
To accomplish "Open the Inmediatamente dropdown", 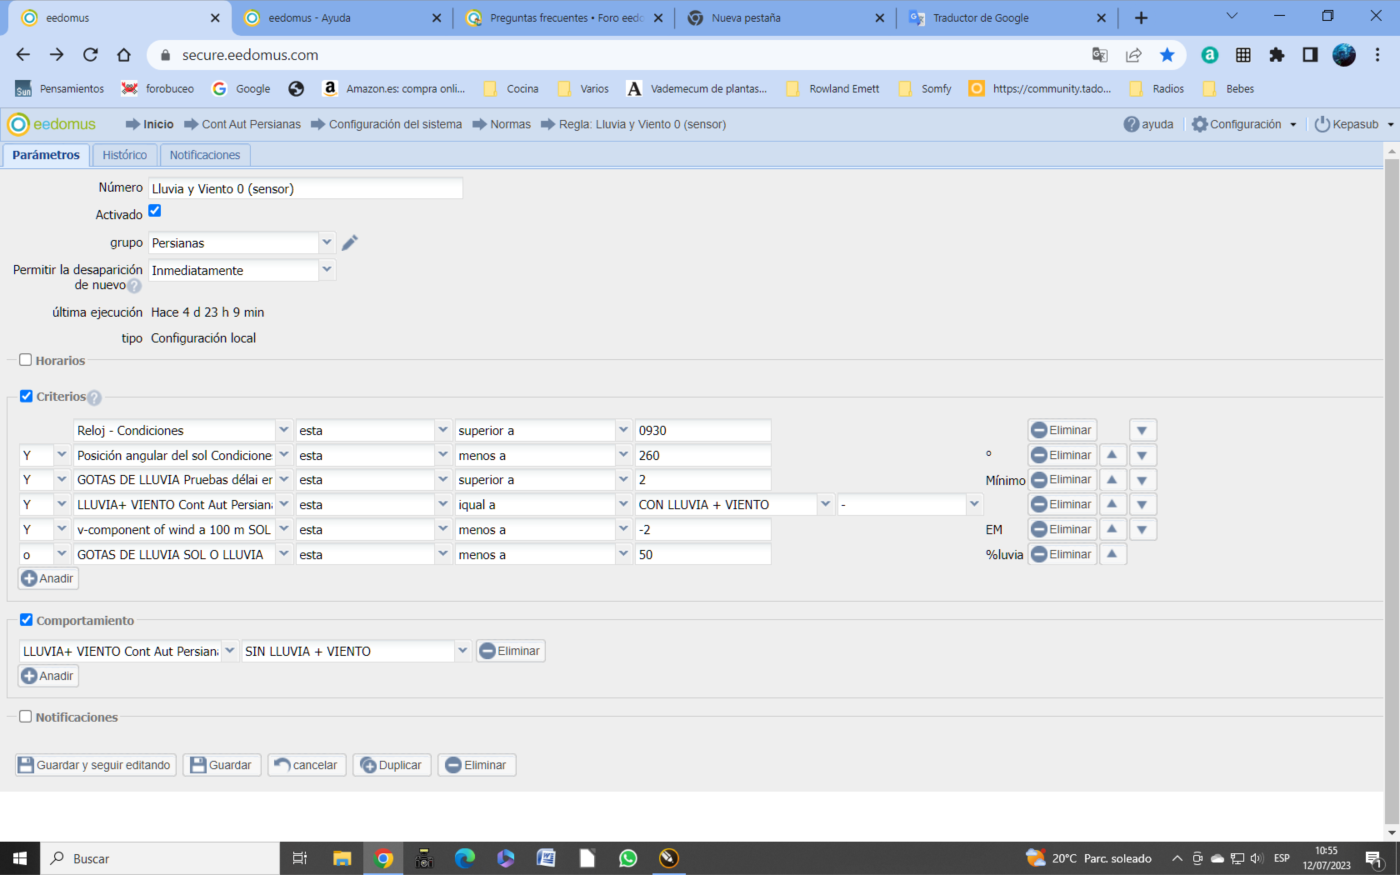I will point(327,270).
